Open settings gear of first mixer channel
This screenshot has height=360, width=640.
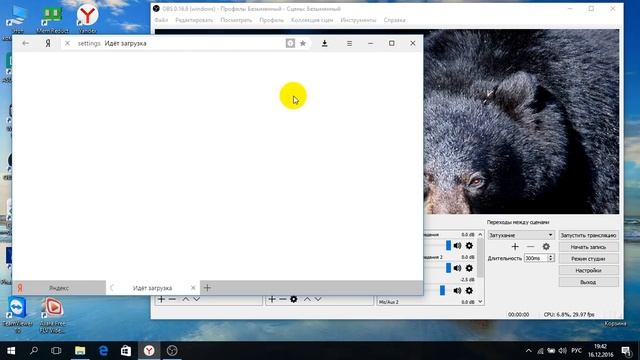[x=469, y=245]
